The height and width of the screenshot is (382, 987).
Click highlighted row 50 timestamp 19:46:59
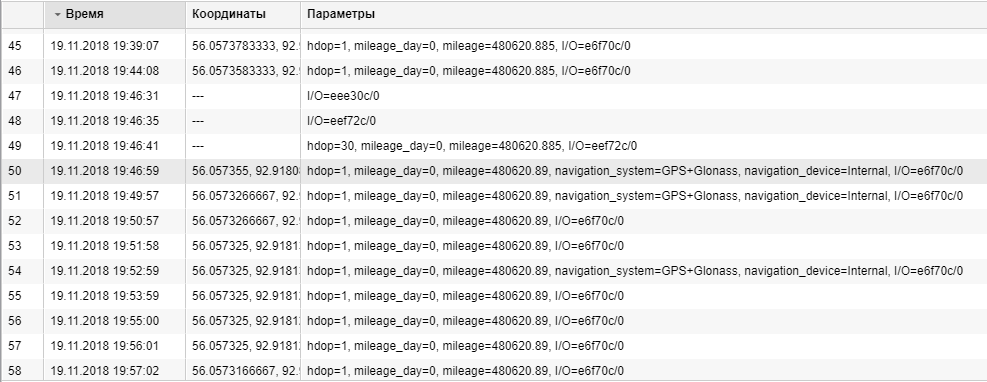click(104, 171)
